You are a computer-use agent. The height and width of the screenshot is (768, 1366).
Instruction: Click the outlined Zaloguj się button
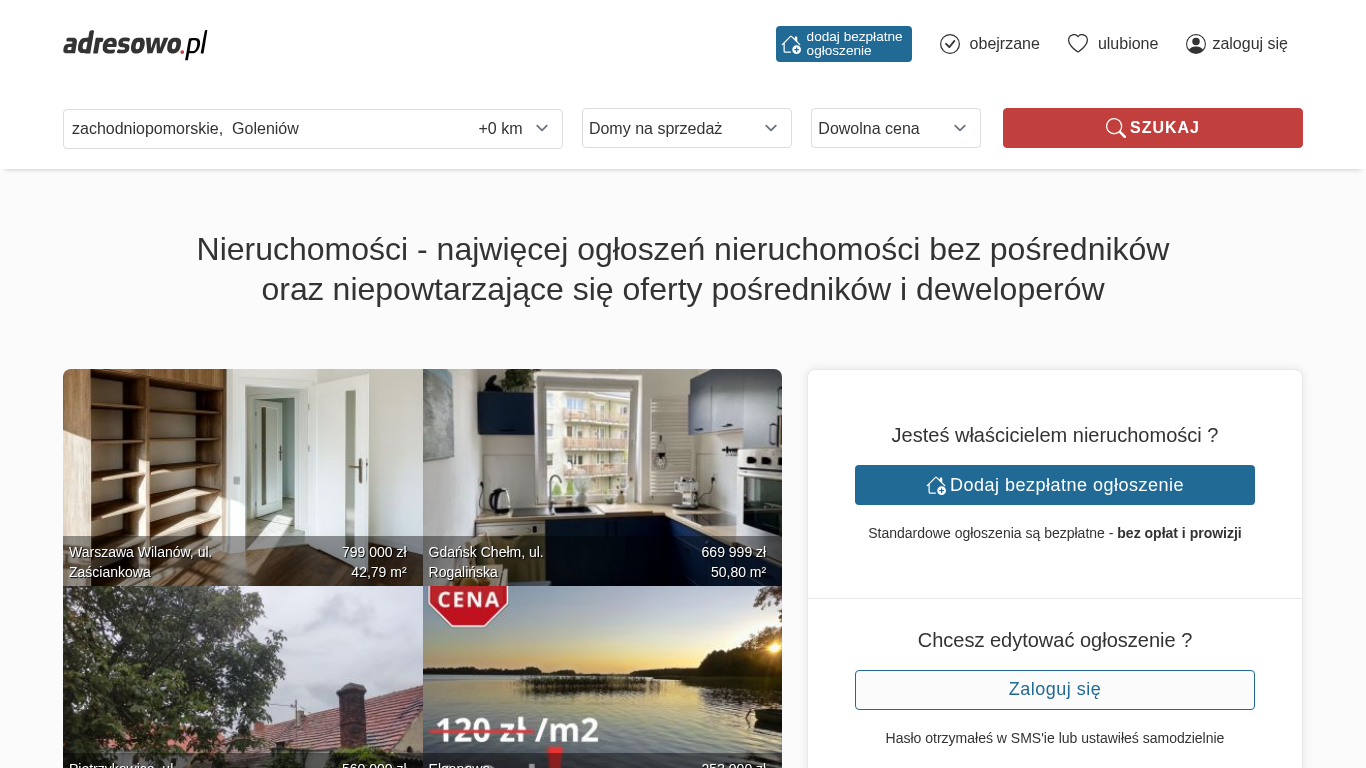coord(1054,690)
